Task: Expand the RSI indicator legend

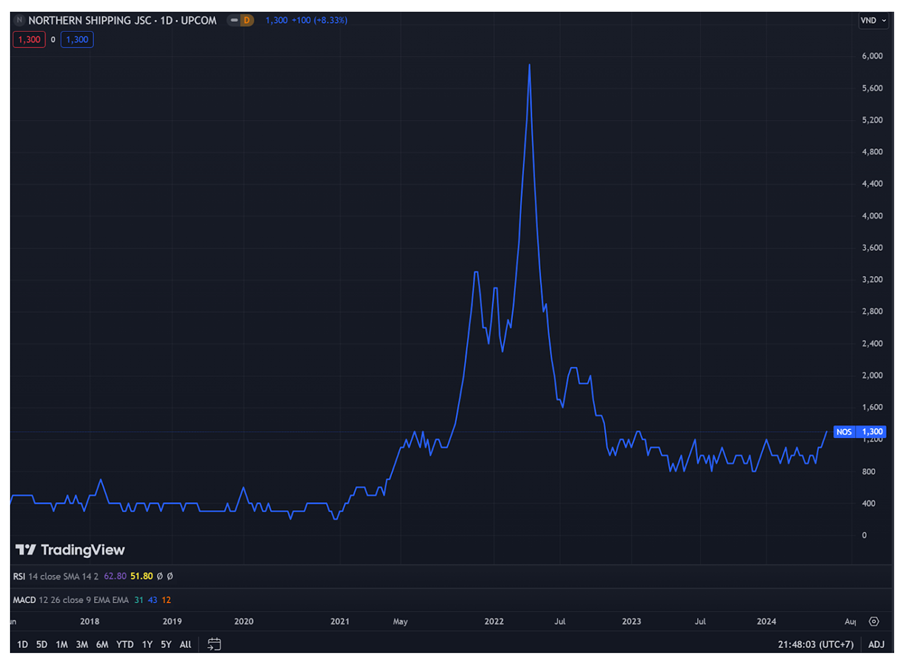Action: (19, 576)
